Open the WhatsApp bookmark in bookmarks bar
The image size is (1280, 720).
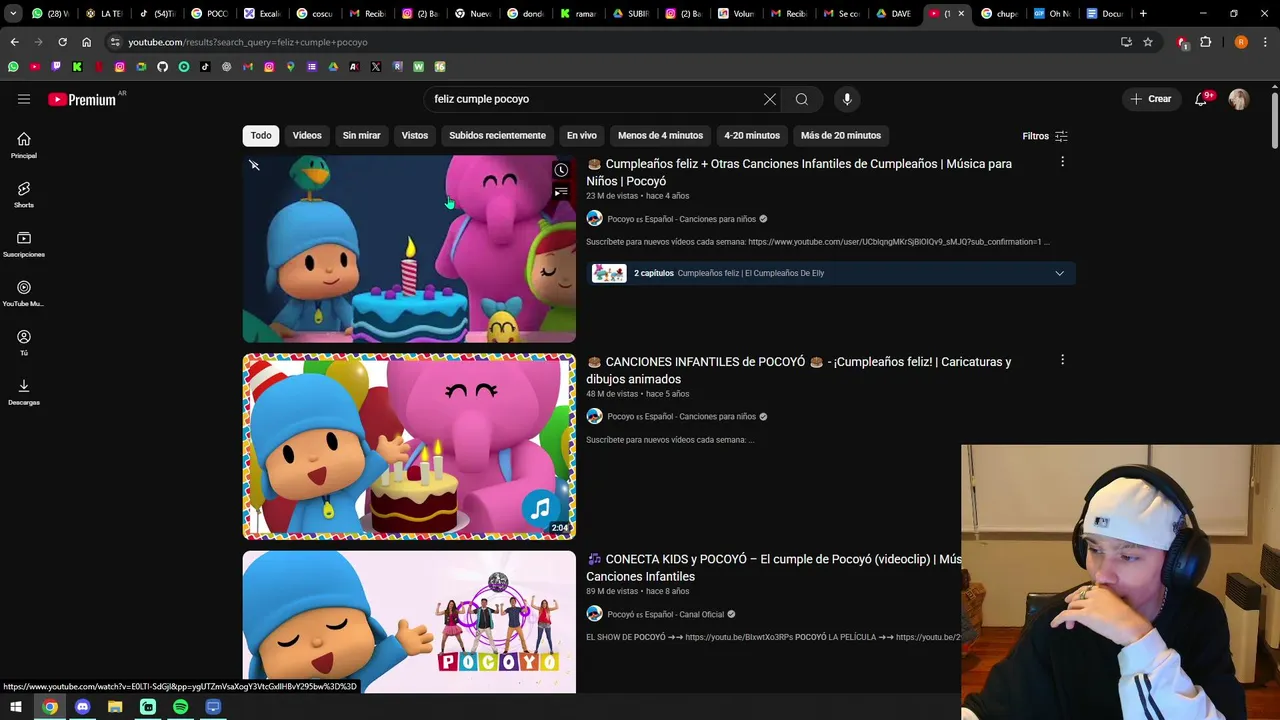13,67
